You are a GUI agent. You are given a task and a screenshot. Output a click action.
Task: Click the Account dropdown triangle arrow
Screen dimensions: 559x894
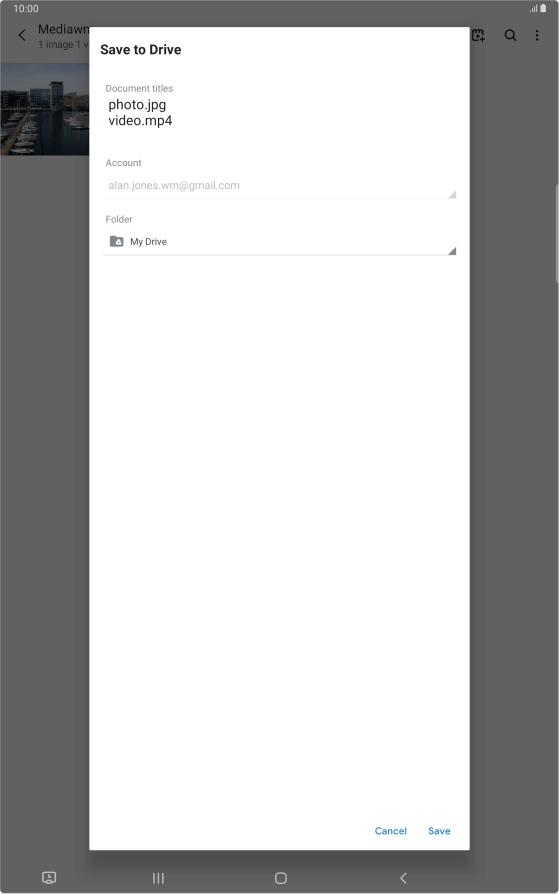pos(452,194)
